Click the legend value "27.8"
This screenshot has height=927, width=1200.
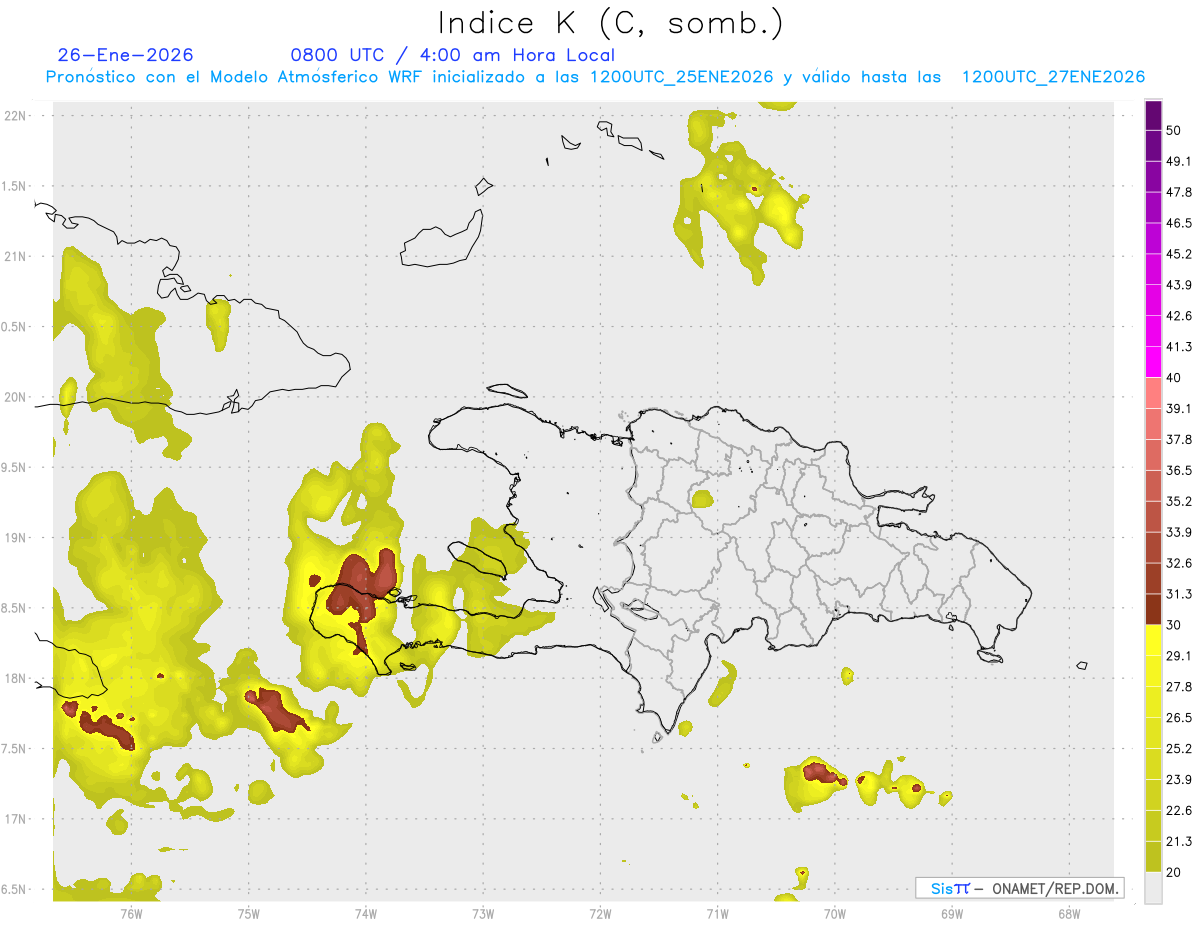pos(1179,687)
